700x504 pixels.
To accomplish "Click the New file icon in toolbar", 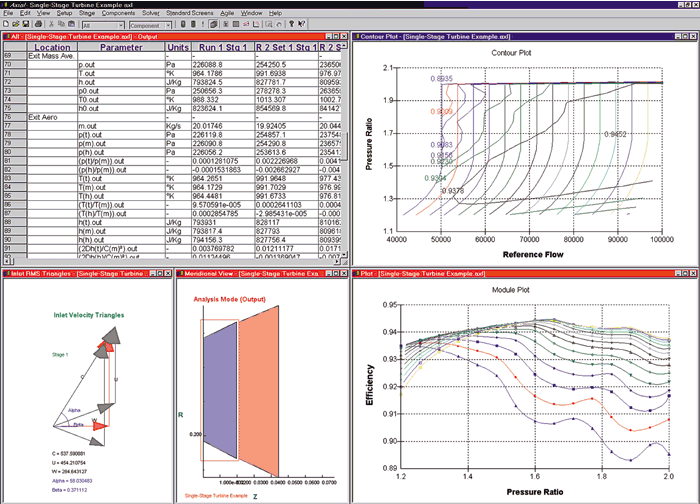I will click(x=6, y=24).
